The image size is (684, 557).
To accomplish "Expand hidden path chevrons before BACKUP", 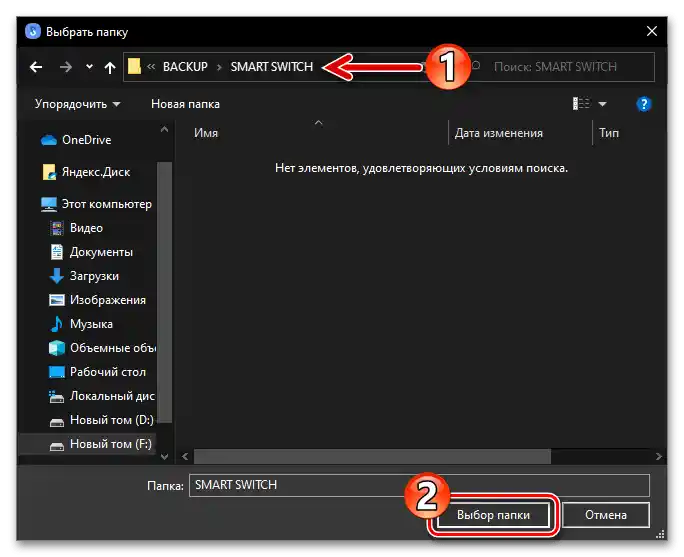I will pyautogui.click(x=151, y=67).
